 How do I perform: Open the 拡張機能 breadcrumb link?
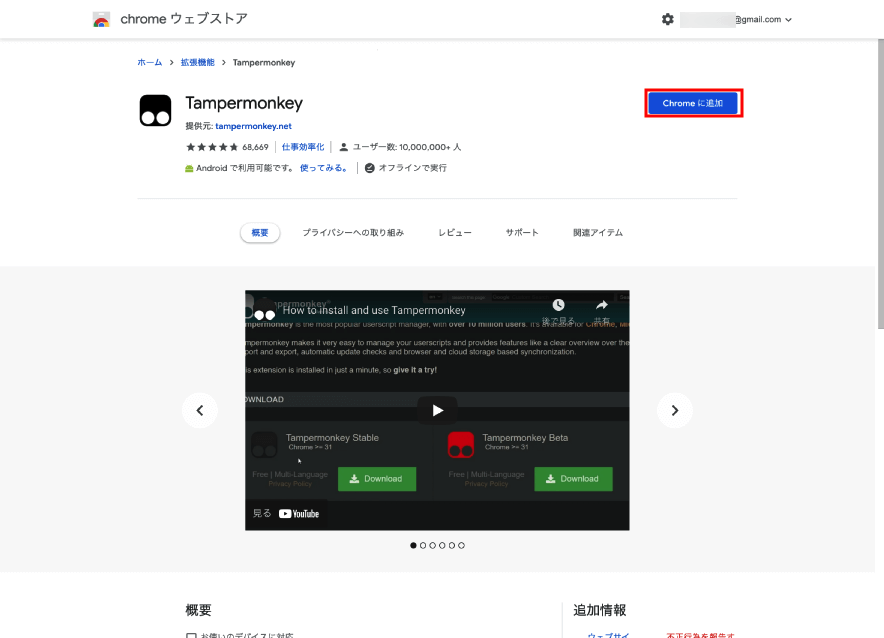tap(197, 63)
